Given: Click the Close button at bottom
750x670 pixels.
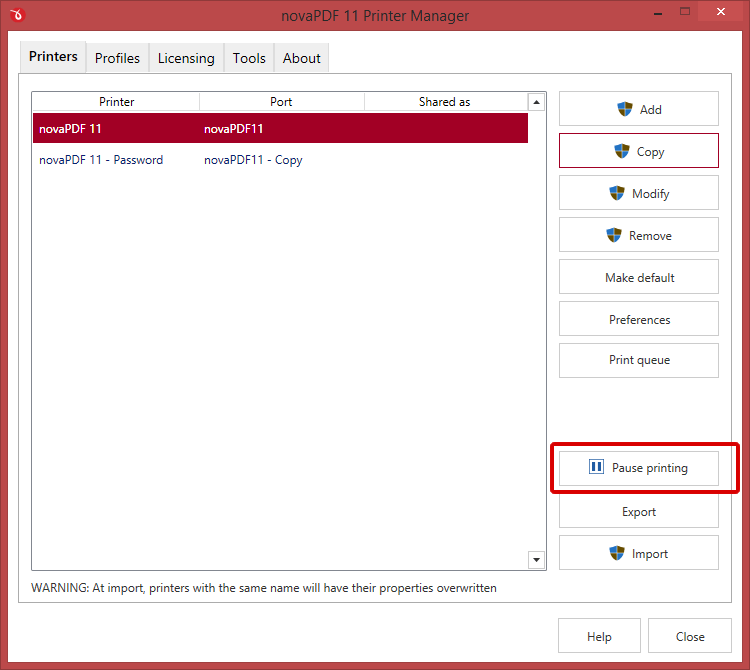Looking at the screenshot, I should (x=690, y=636).
